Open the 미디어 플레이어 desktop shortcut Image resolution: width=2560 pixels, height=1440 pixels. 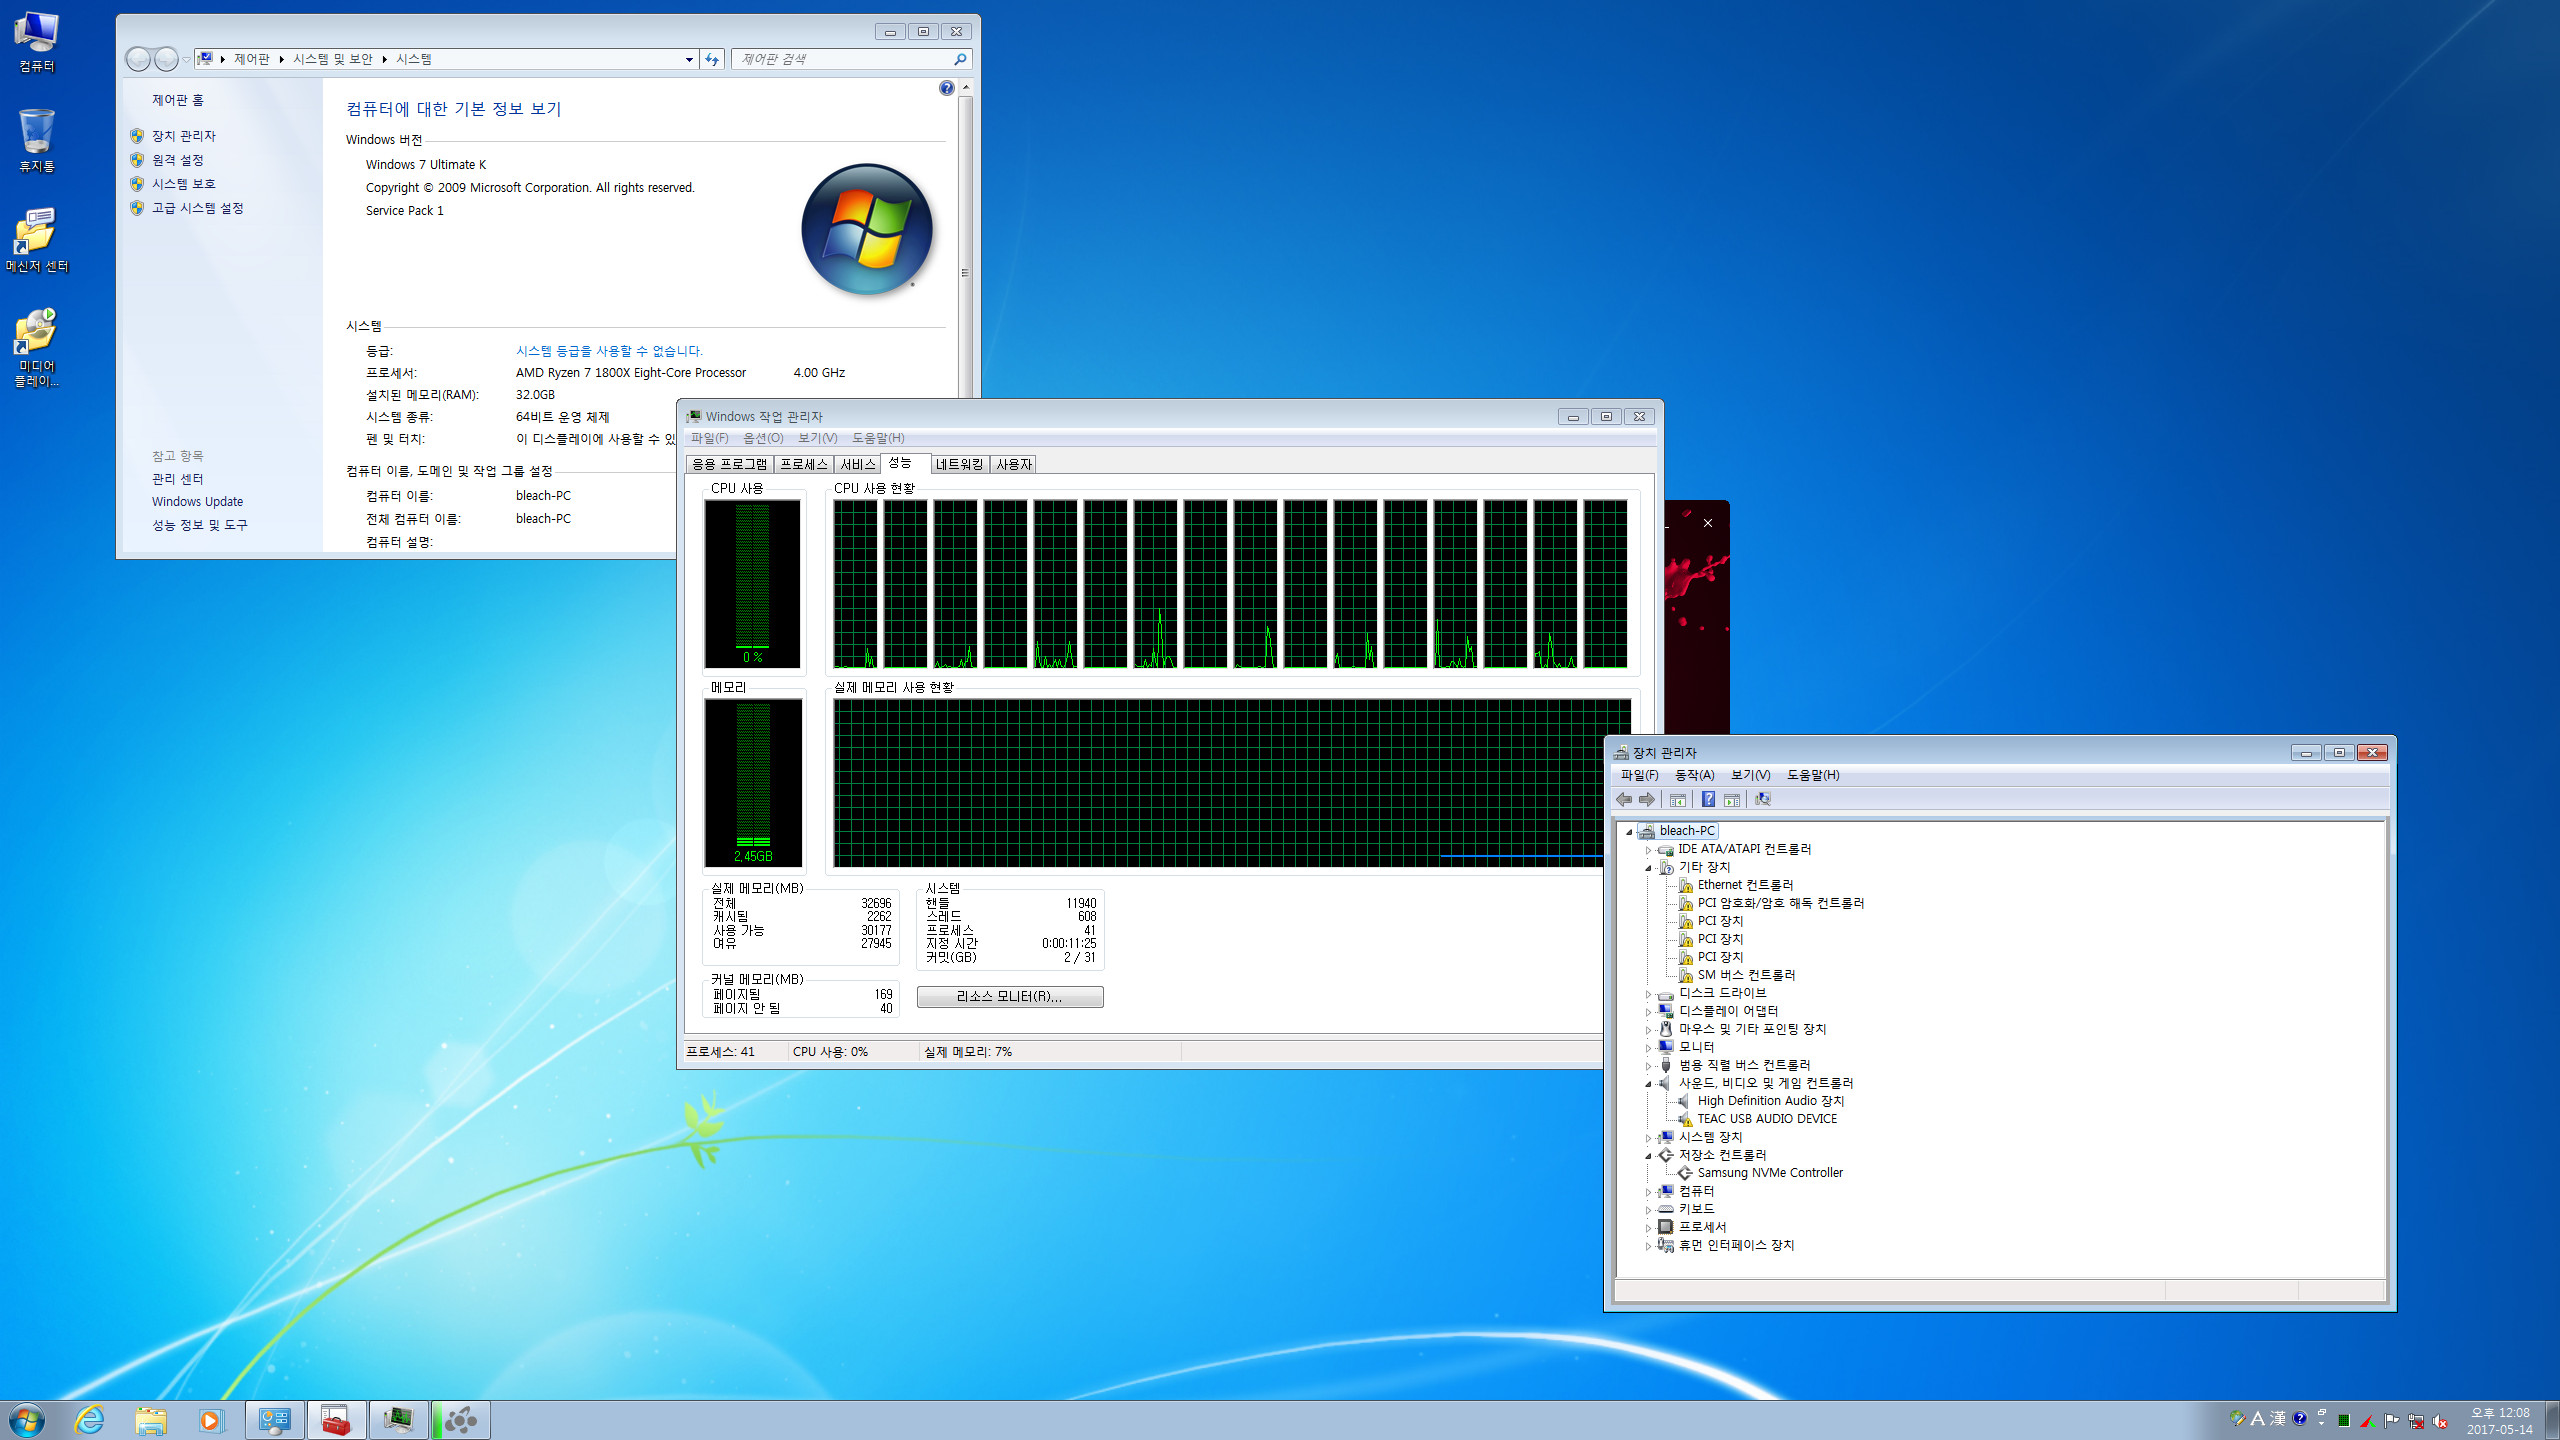37,348
